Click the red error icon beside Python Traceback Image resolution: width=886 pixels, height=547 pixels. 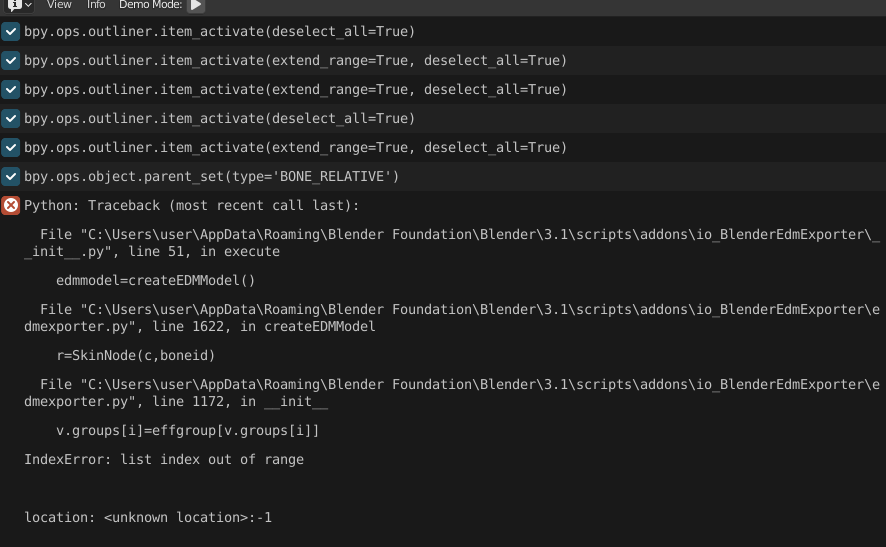click(11, 206)
